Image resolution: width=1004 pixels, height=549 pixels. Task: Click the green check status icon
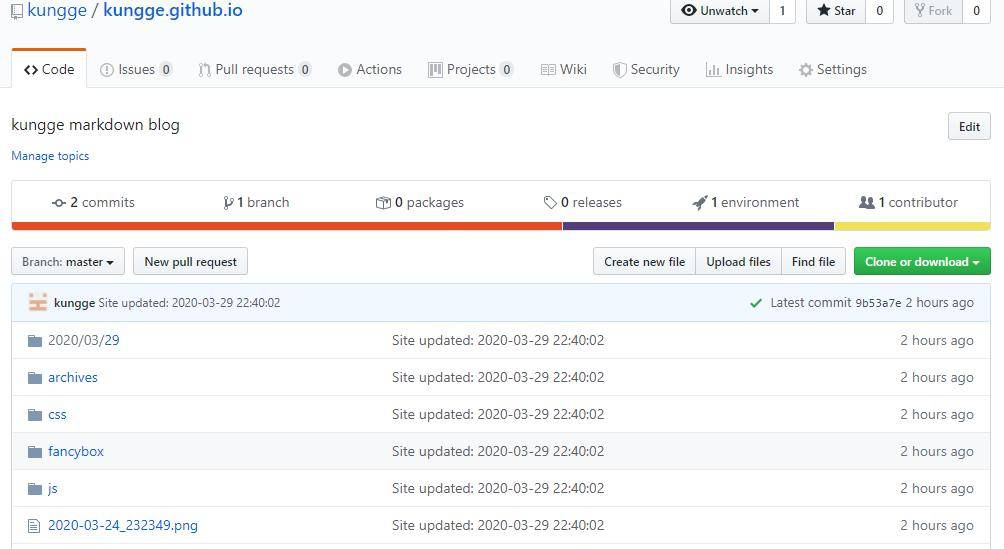(x=756, y=303)
